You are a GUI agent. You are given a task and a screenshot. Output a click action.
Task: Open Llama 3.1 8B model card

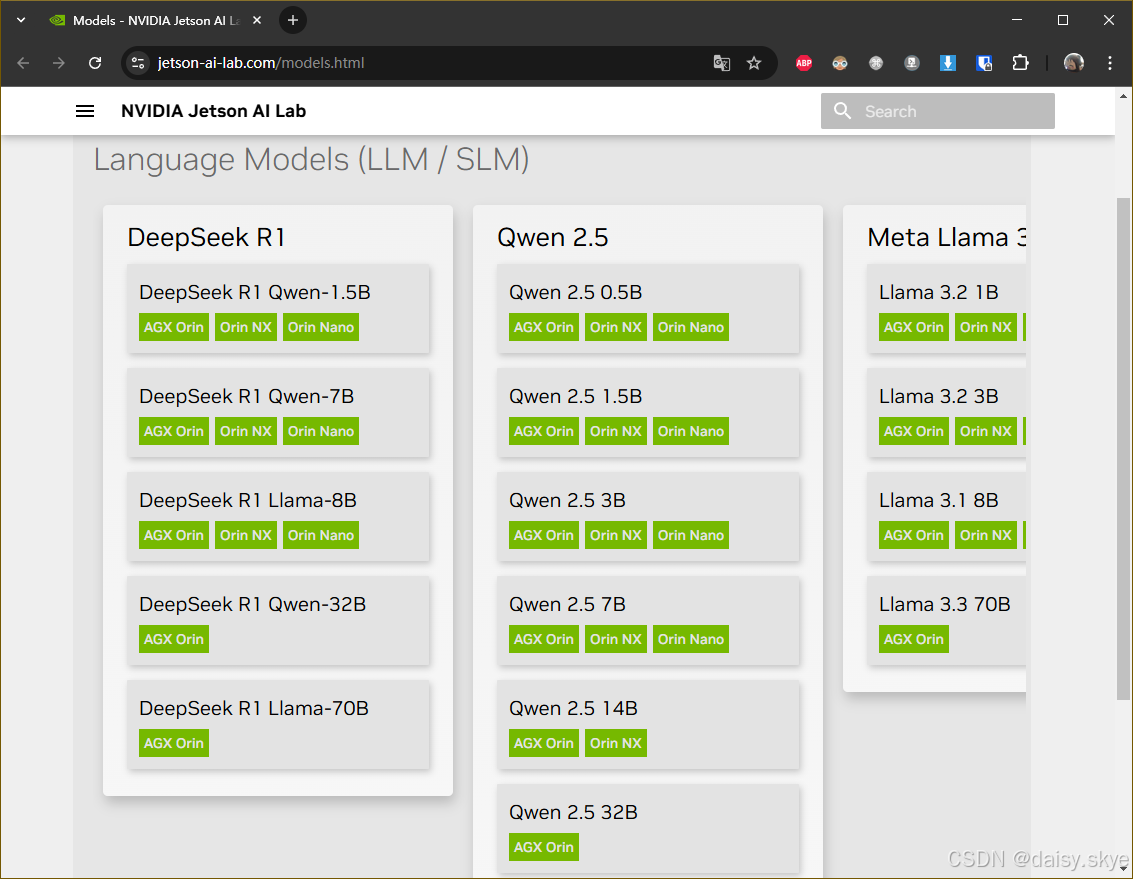click(x=947, y=517)
